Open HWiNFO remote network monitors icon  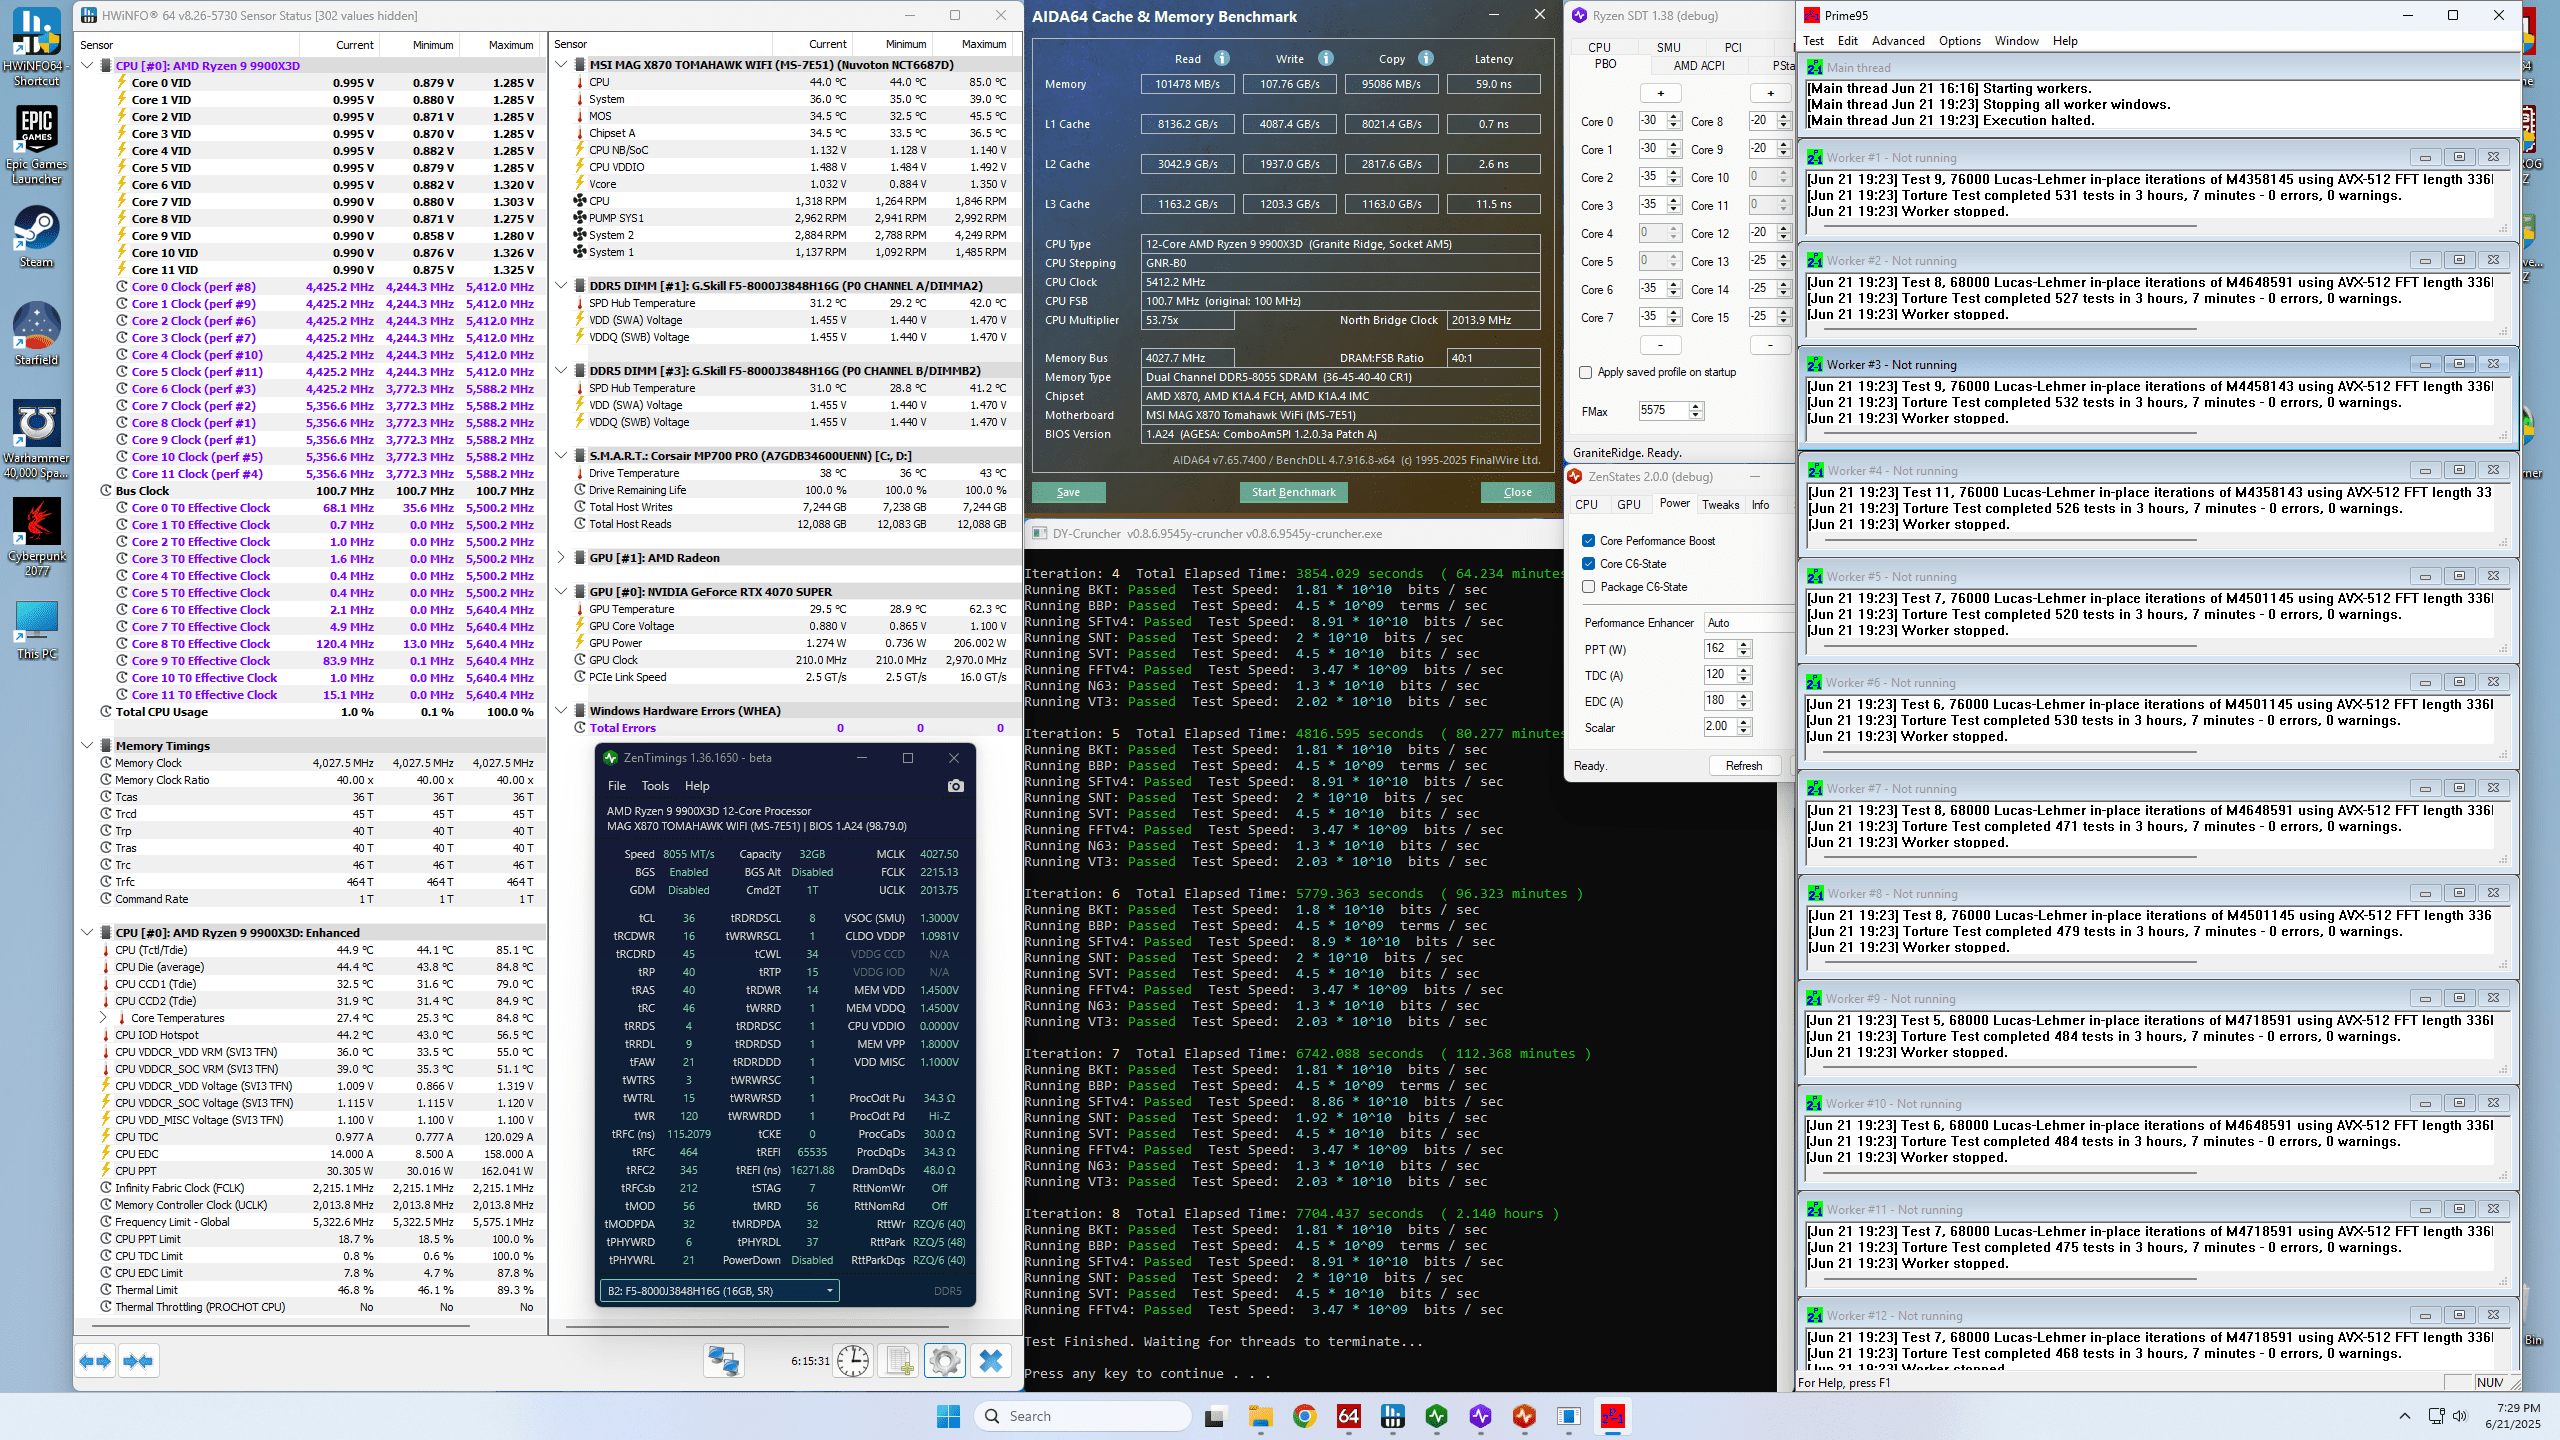point(724,1361)
